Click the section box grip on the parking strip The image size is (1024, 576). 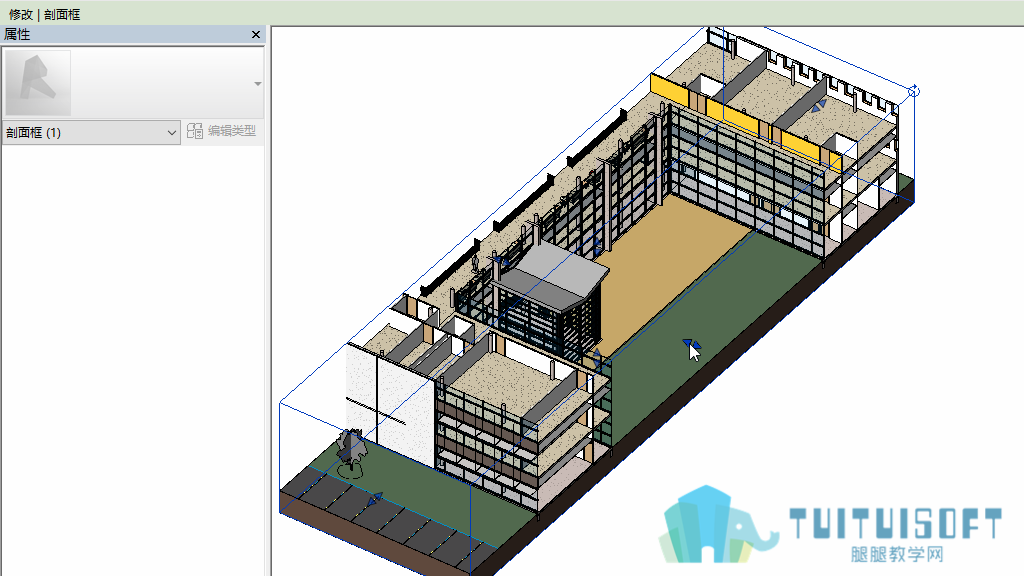point(374,500)
